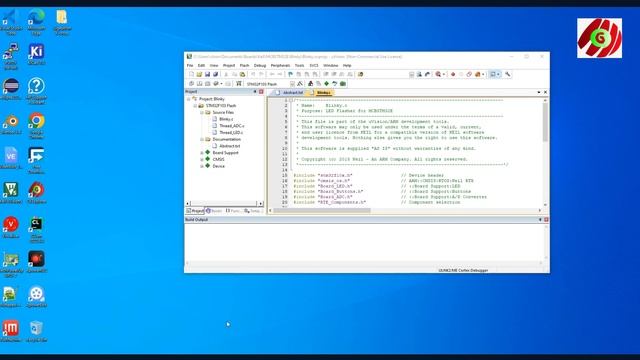The width and height of the screenshot is (640, 360).
Task: Start debug session with magnifier icon
Action: pos(438,74)
